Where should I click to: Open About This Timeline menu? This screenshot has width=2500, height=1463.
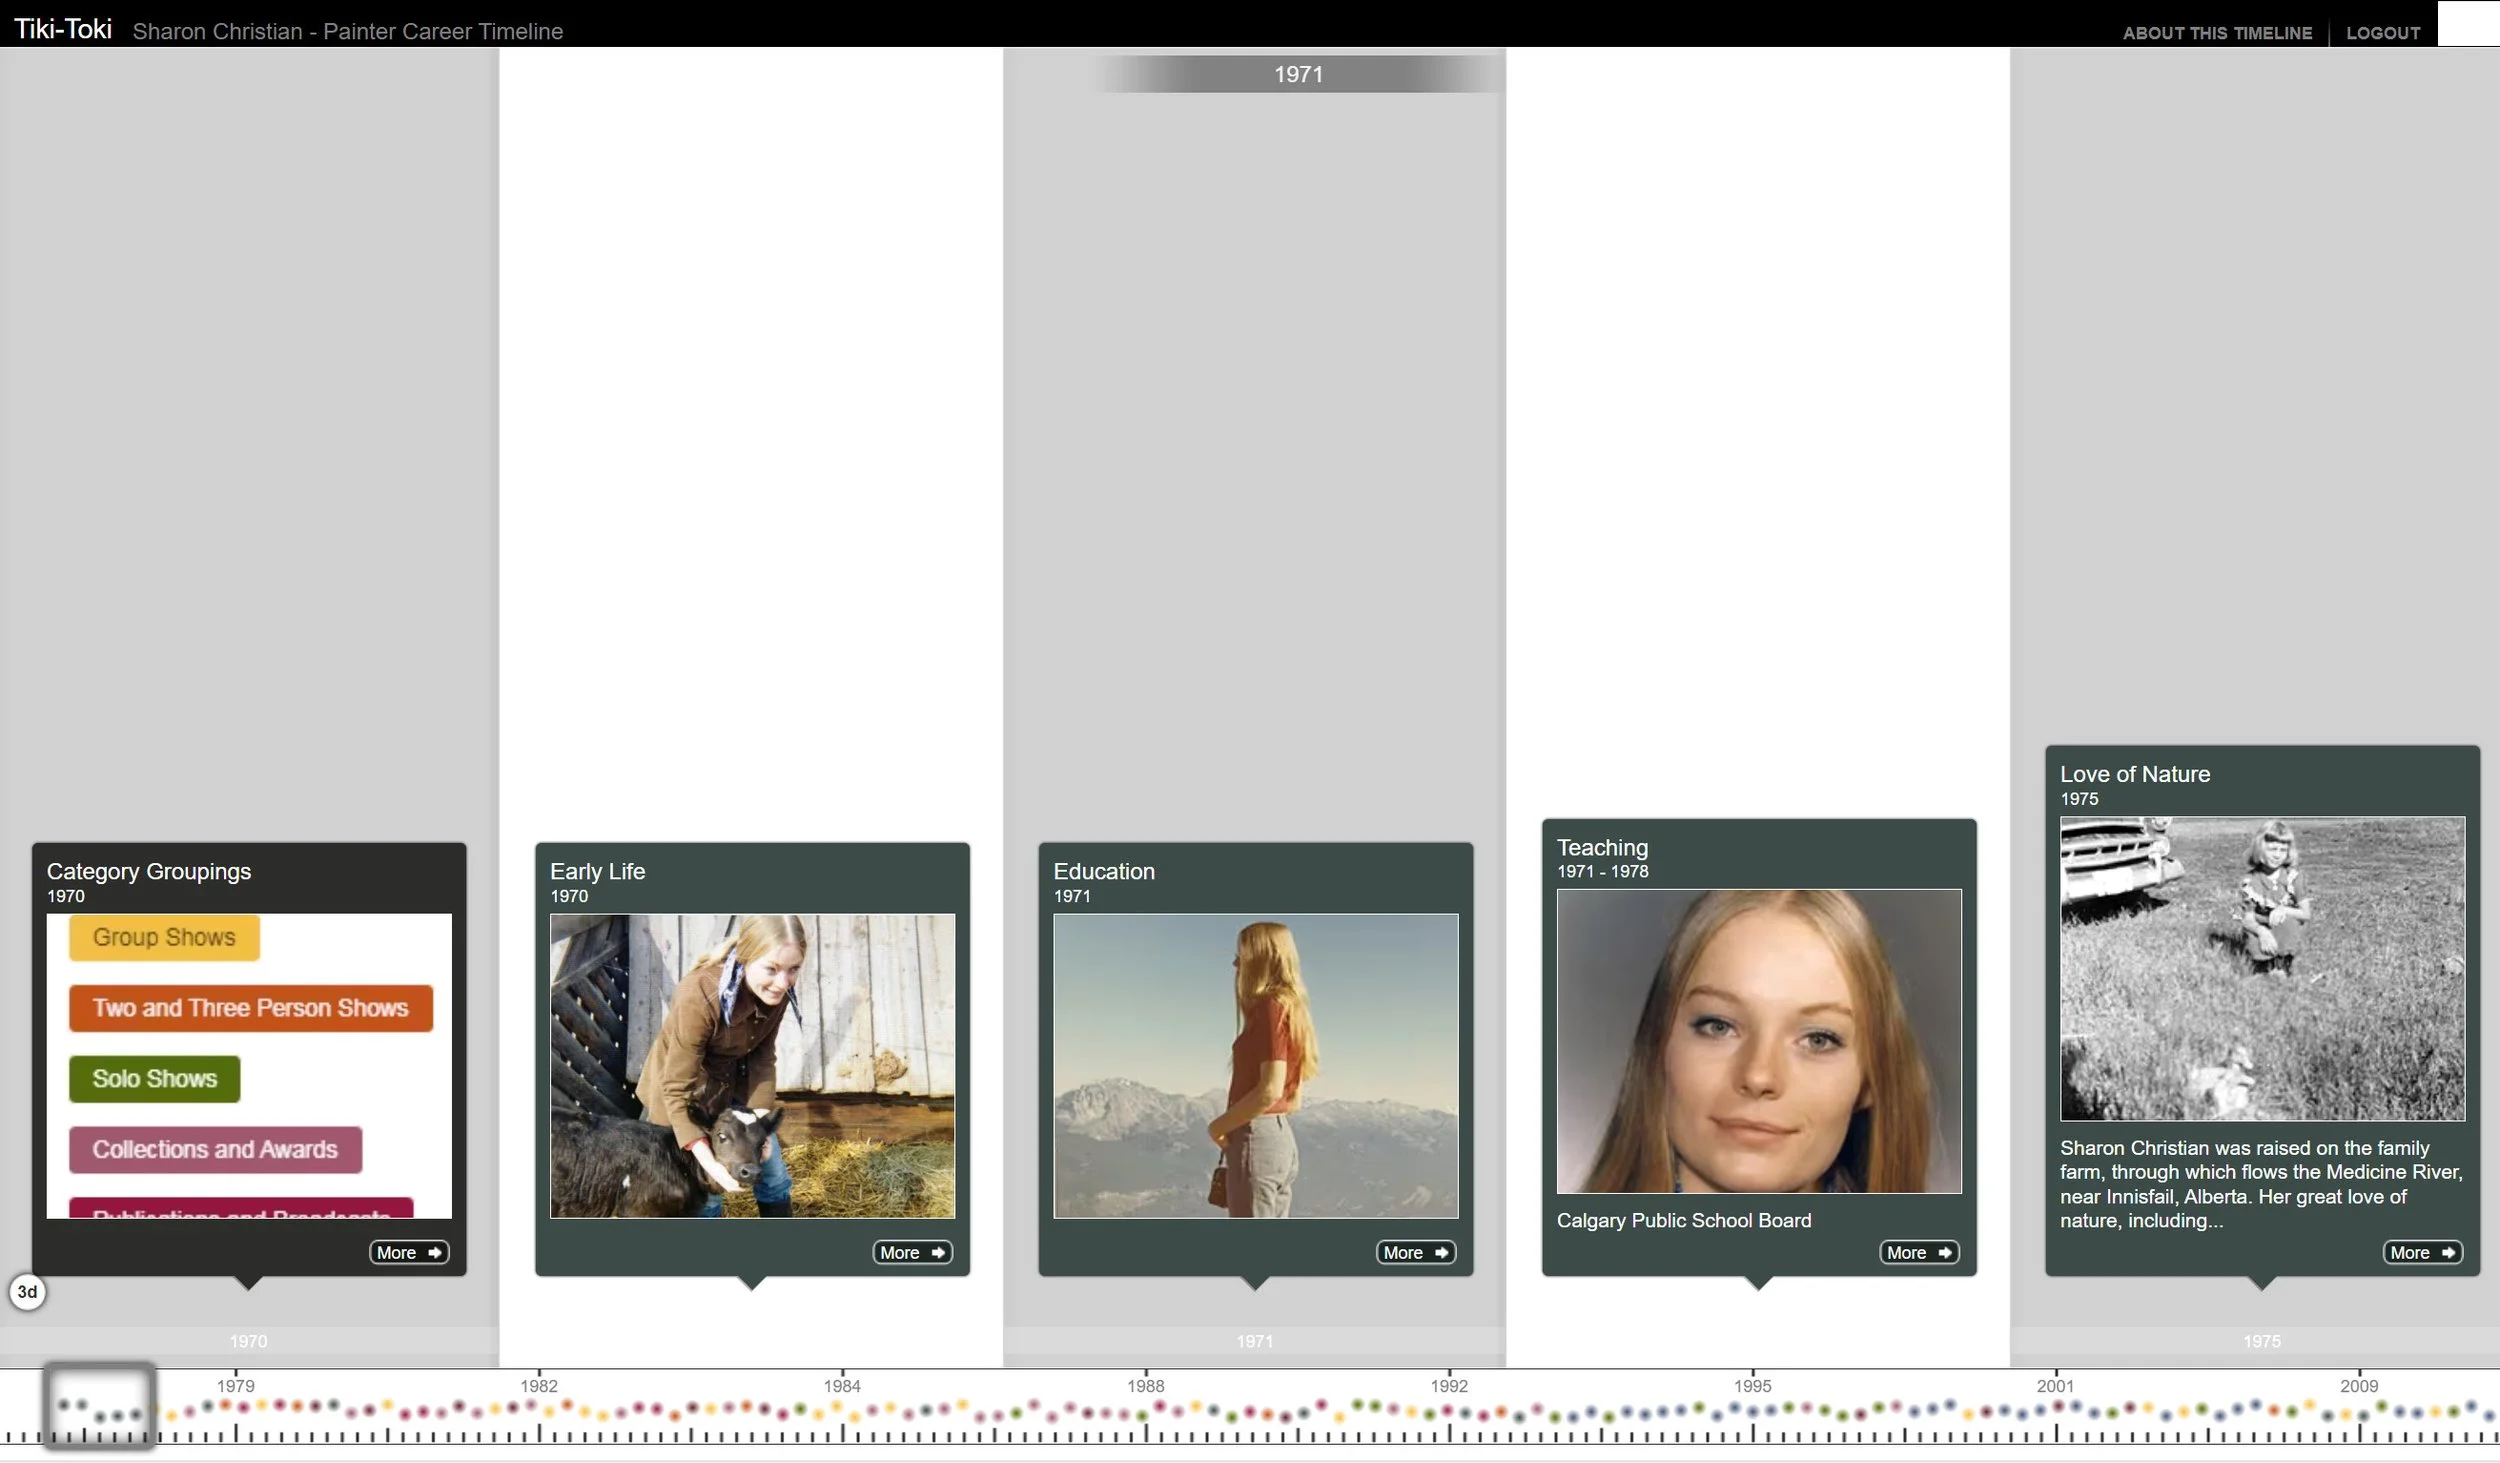pyautogui.click(x=2217, y=33)
